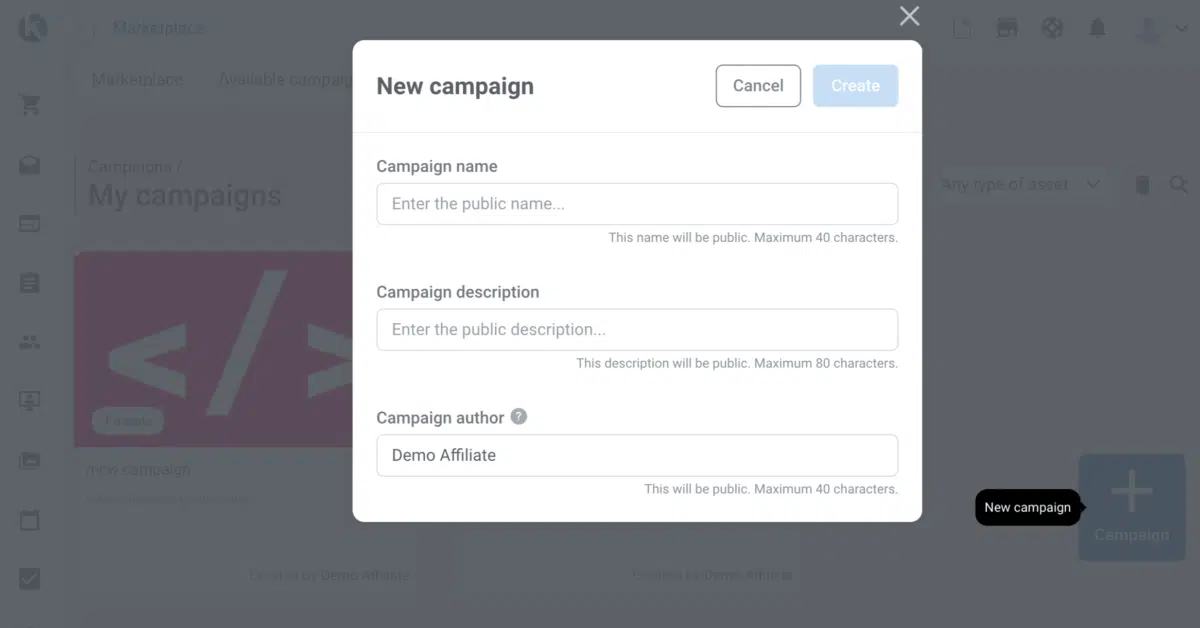This screenshot has width=1200, height=628.
Task: Click the search magnifier icon
Action: [1179, 185]
